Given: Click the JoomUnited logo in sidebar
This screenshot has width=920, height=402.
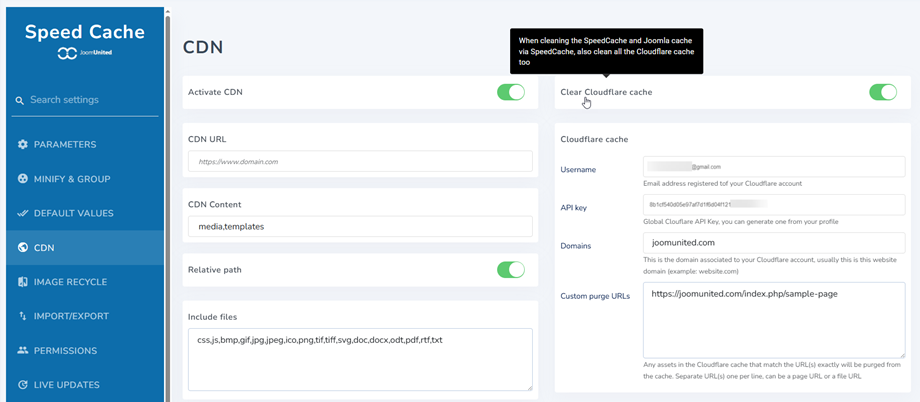Looking at the screenshot, I should point(84,53).
